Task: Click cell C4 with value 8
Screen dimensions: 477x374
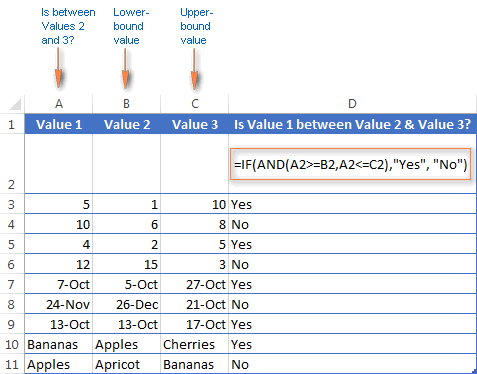Action: [x=195, y=224]
